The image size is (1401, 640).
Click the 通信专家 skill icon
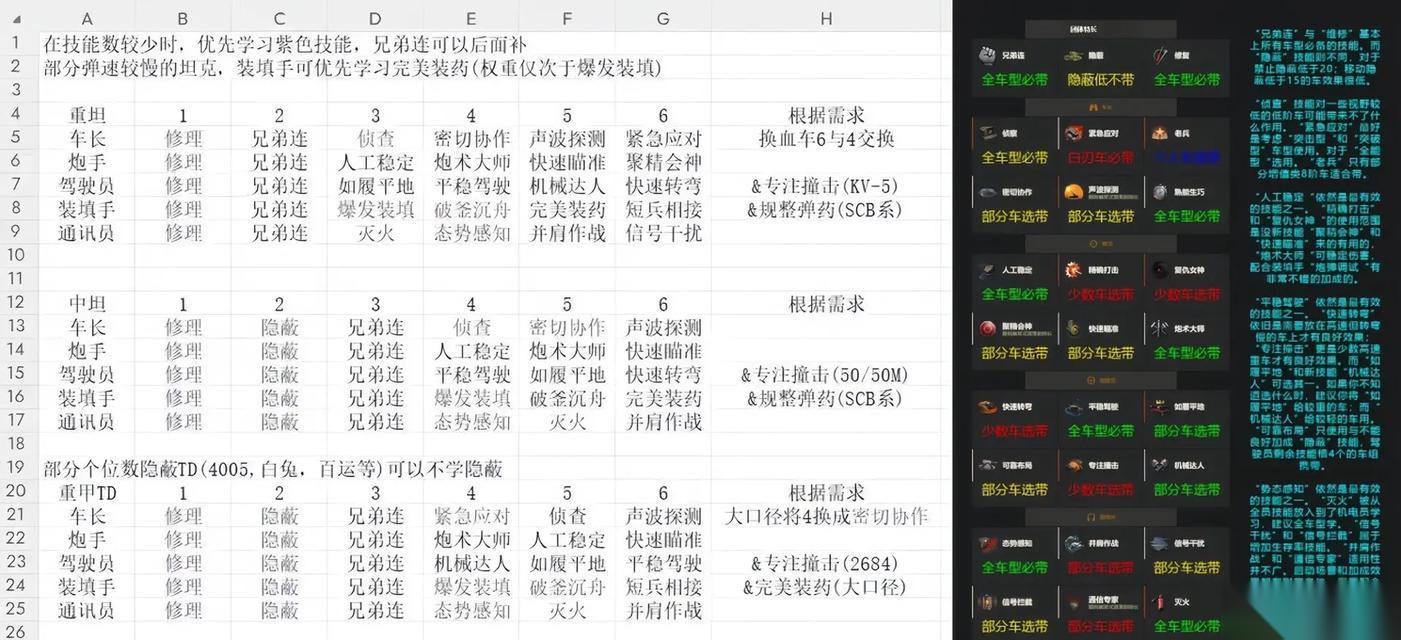click(x=1073, y=602)
